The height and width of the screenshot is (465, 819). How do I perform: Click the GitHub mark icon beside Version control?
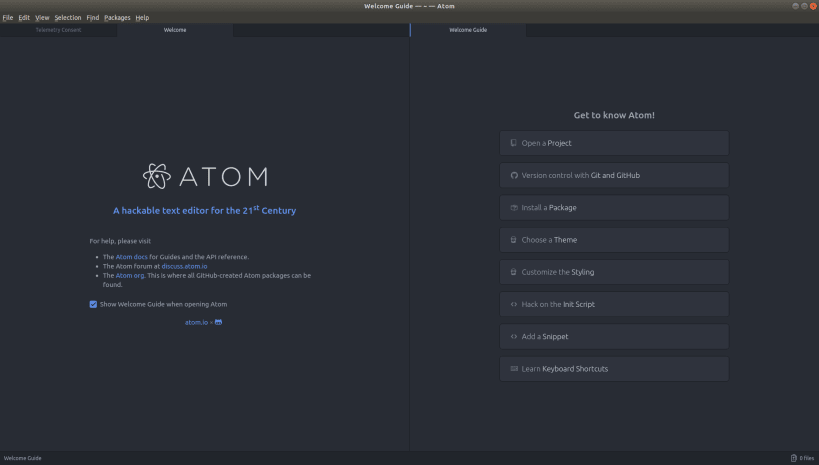coord(514,176)
